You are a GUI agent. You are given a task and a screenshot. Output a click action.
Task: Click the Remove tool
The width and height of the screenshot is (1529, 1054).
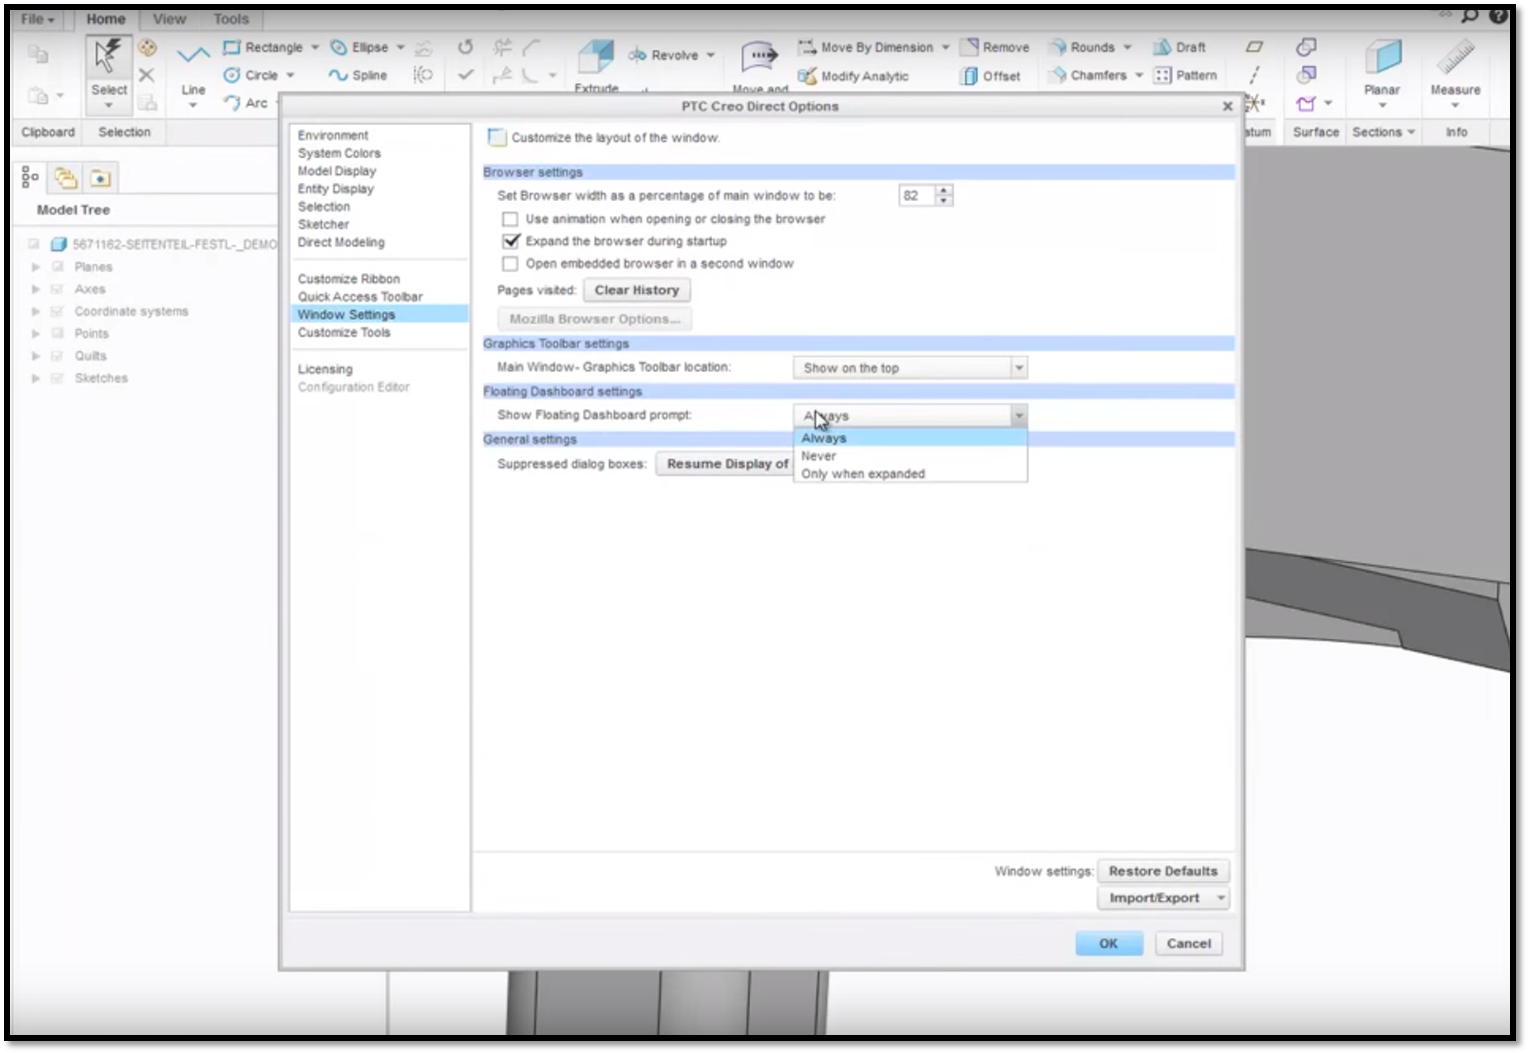(x=995, y=47)
